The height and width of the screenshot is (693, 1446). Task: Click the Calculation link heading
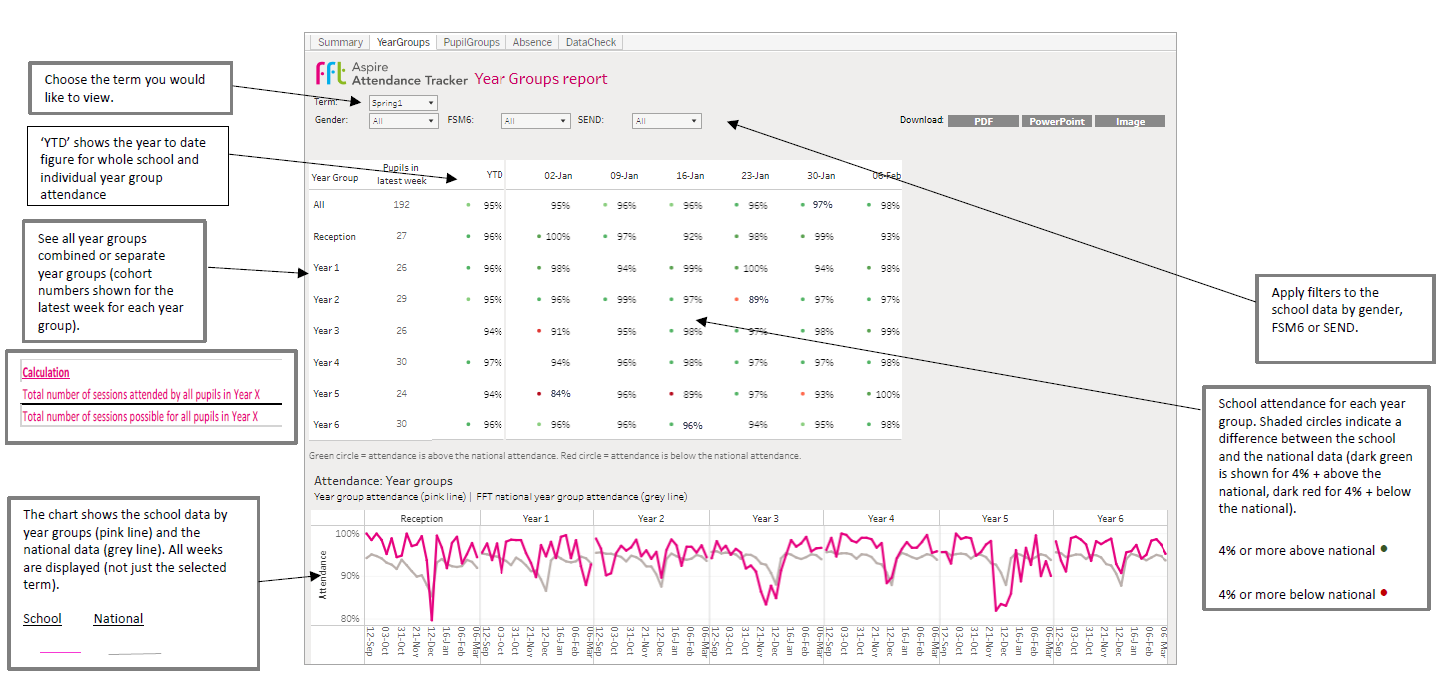[x=46, y=372]
